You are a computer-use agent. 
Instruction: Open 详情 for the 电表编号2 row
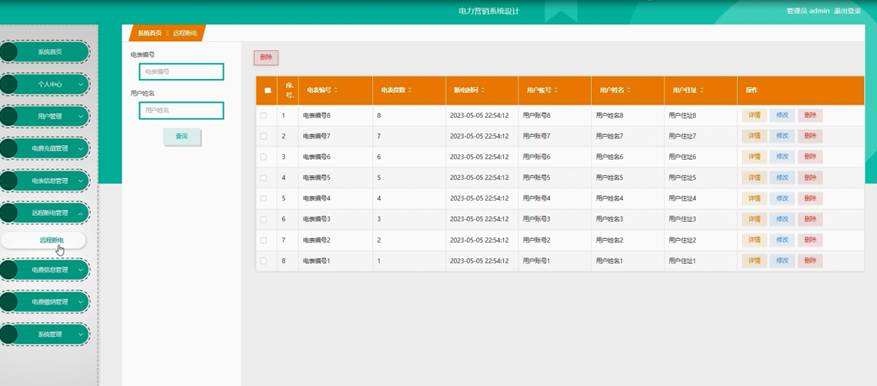coord(754,240)
